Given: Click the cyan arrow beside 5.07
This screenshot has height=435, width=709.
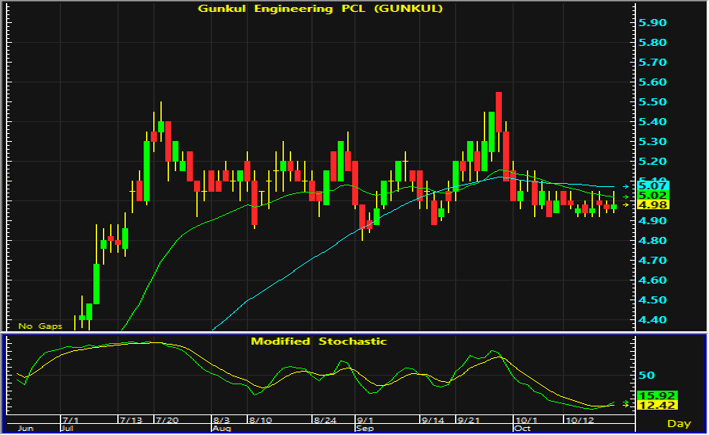Looking at the screenshot, I should point(626,186).
